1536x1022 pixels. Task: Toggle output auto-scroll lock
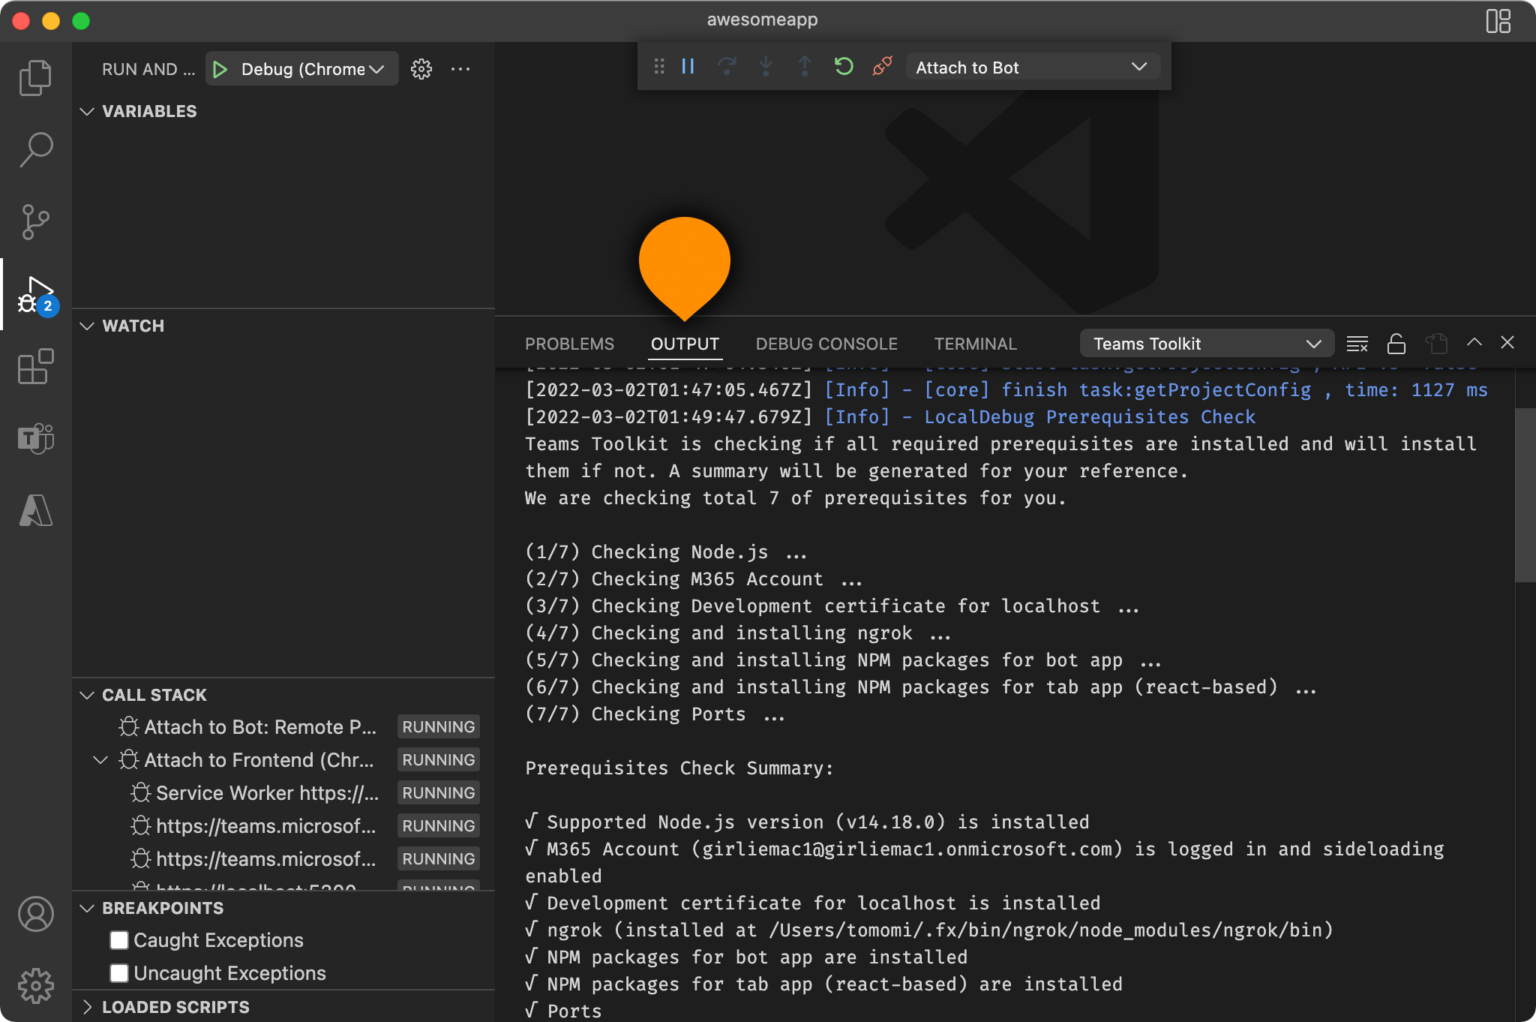point(1396,344)
